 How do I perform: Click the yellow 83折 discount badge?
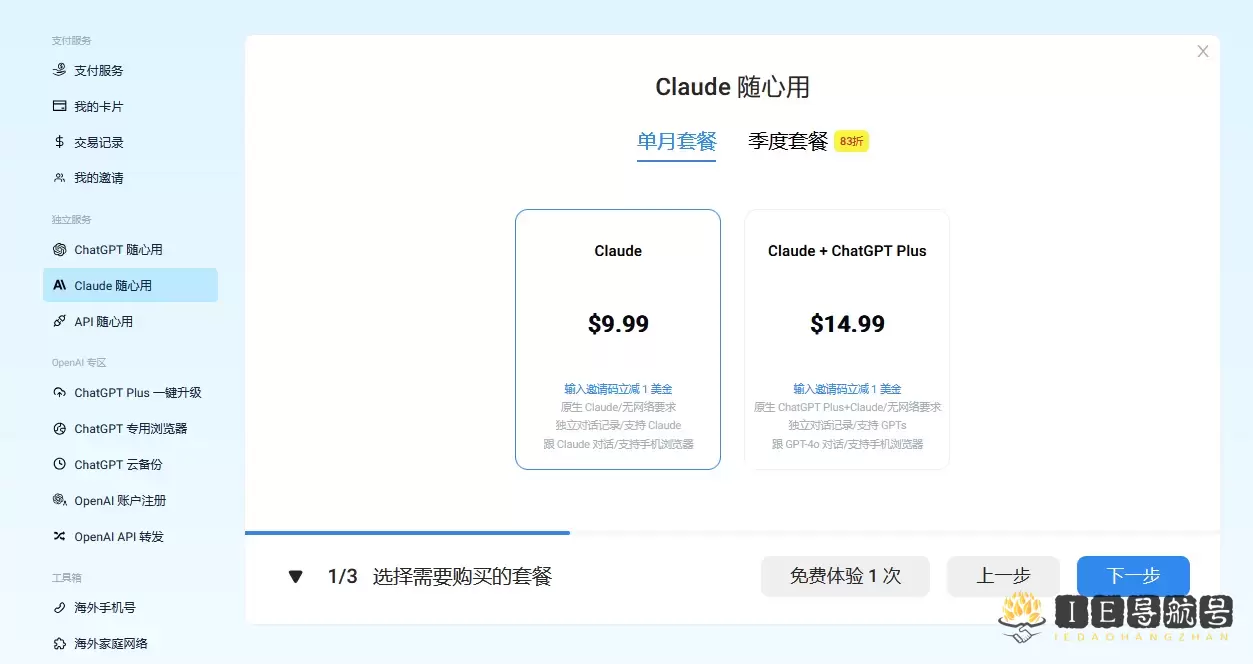[x=852, y=141]
